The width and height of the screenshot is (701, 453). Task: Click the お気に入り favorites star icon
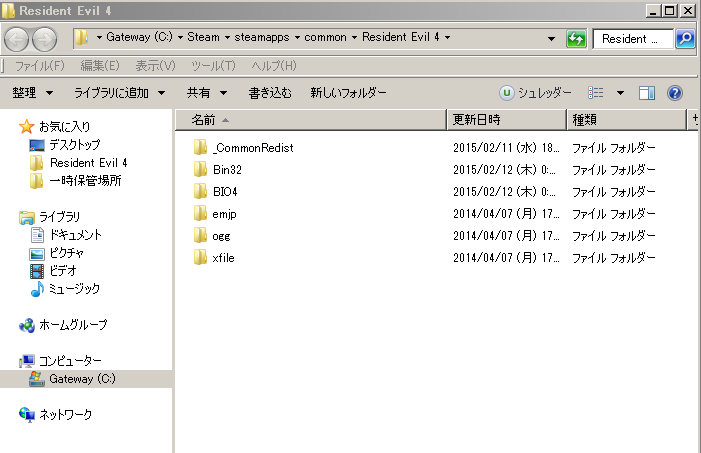point(26,127)
